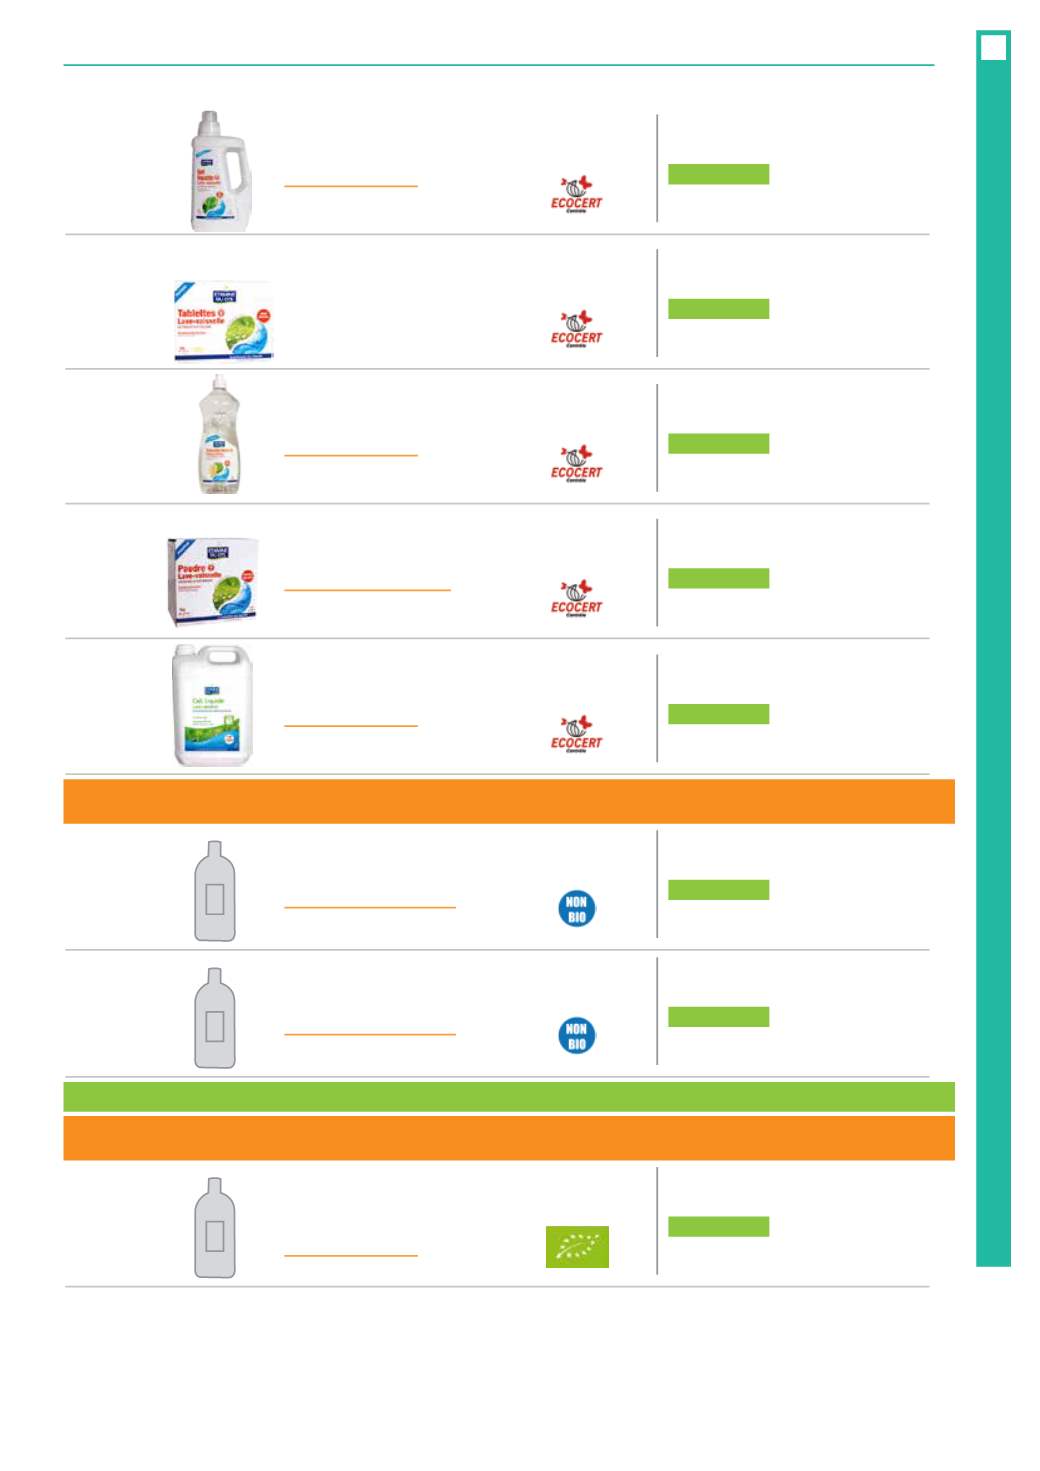Click the Tablettes Lave-vaisselle box image

(x=223, y=320)
